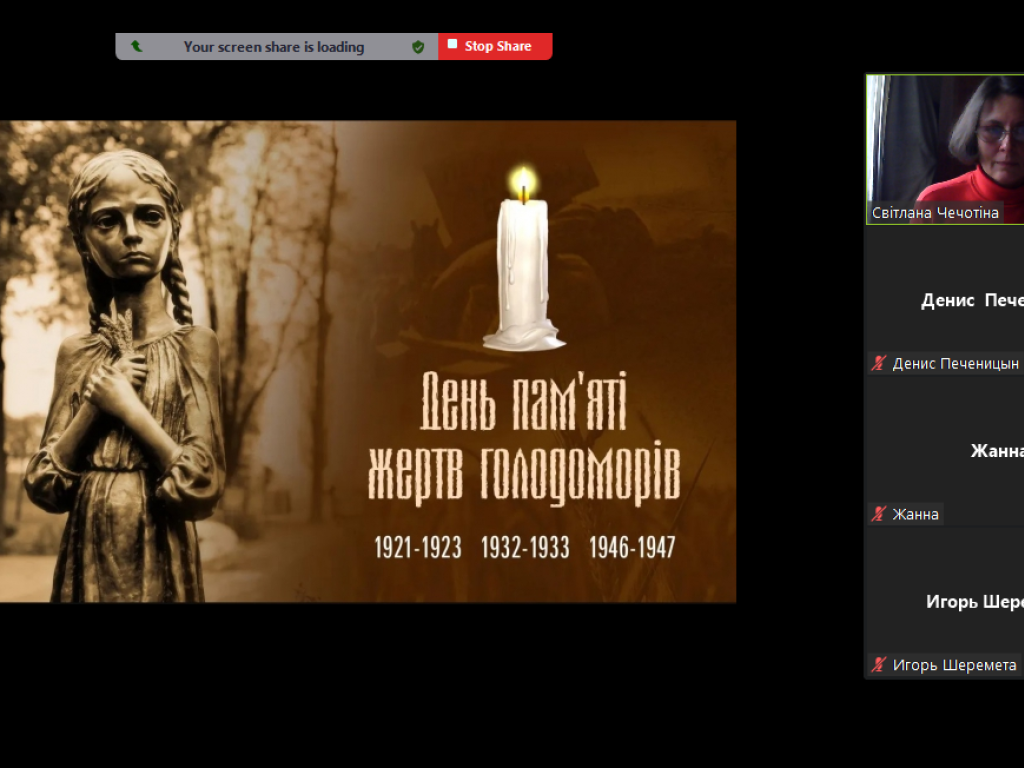Click Игорь Шеремета's muted microphone icon
This screenshot has width=1024, height=768.
click(879, 665)
